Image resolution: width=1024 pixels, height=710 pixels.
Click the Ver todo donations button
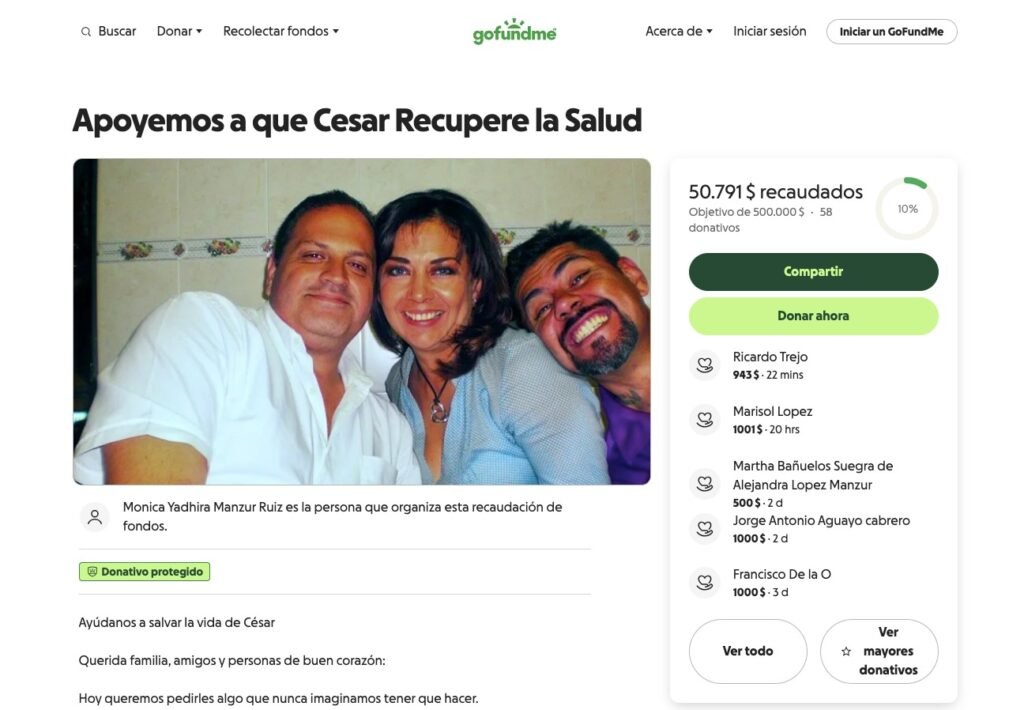748,651
